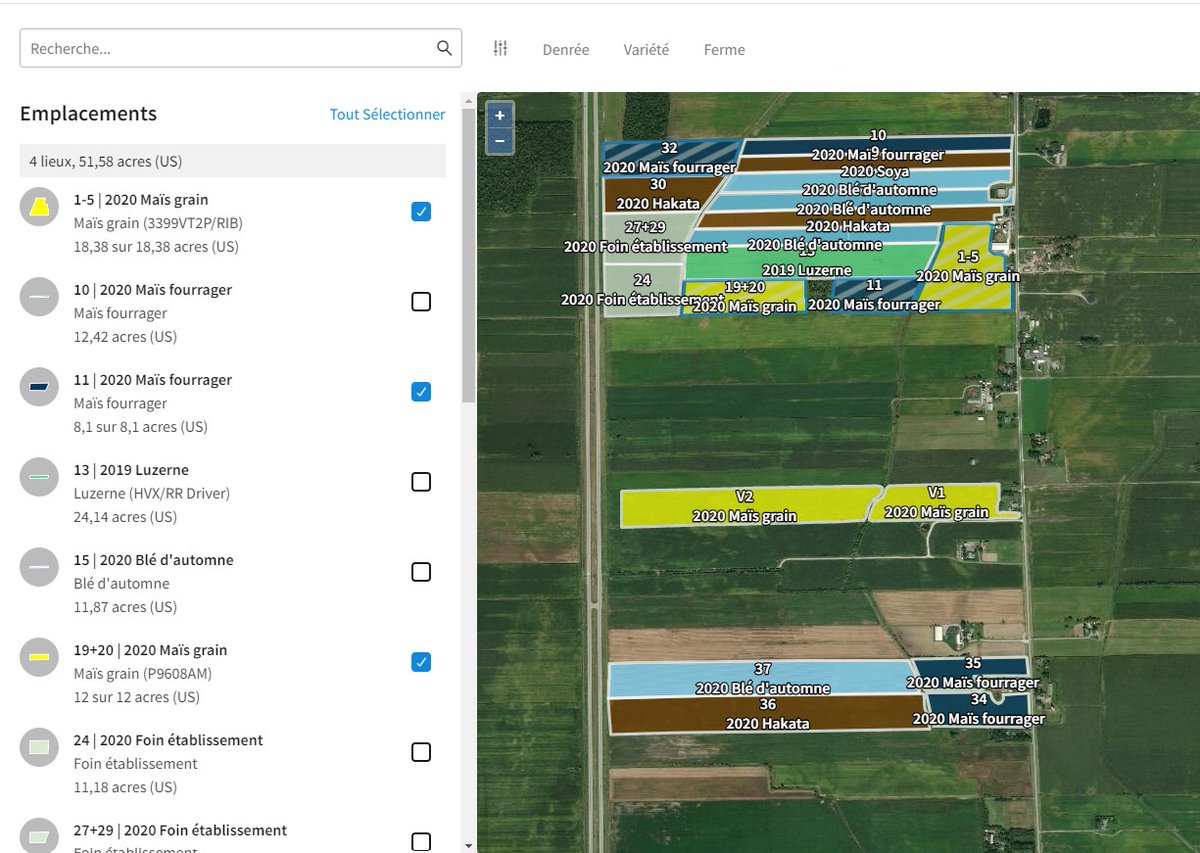This screenshot has width=1200, height=853.
Task: Click '24 | 2020 Foin établissement' title
Action: [x=168, y=739]
